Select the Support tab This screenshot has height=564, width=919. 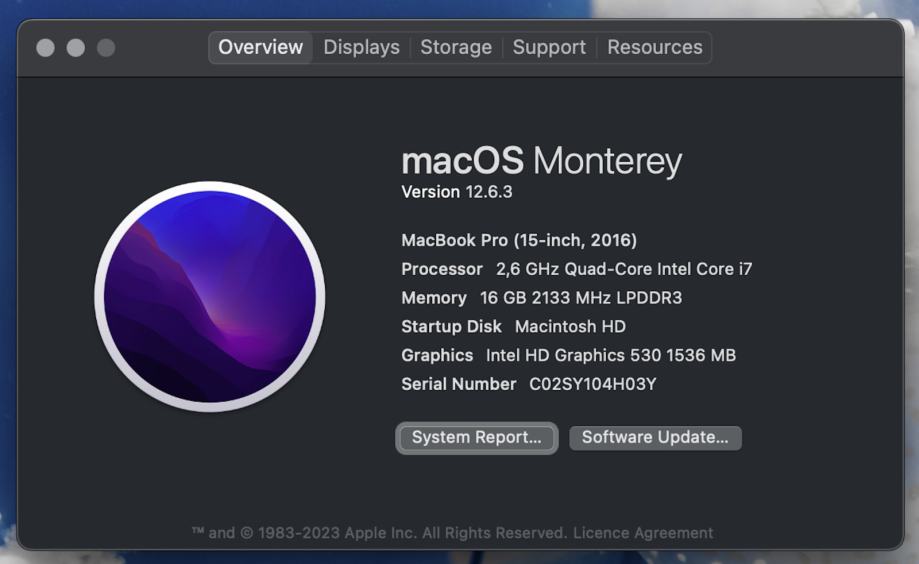click(x=549, y=47)
